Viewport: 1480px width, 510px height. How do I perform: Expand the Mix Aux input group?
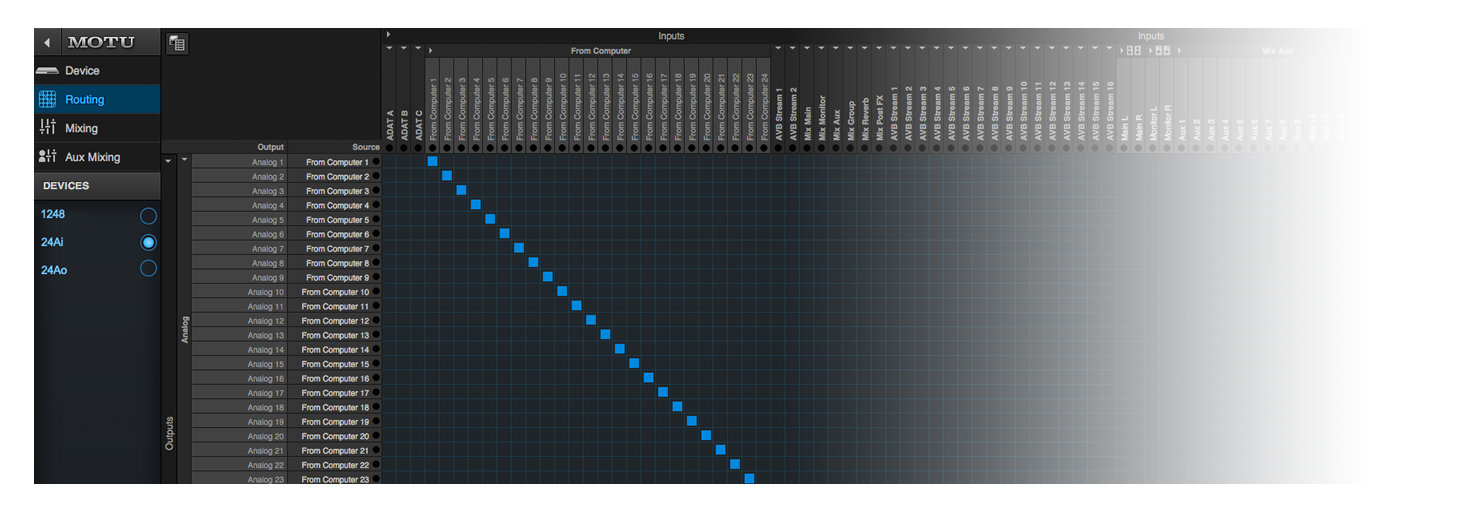[x=1179, y=51]
